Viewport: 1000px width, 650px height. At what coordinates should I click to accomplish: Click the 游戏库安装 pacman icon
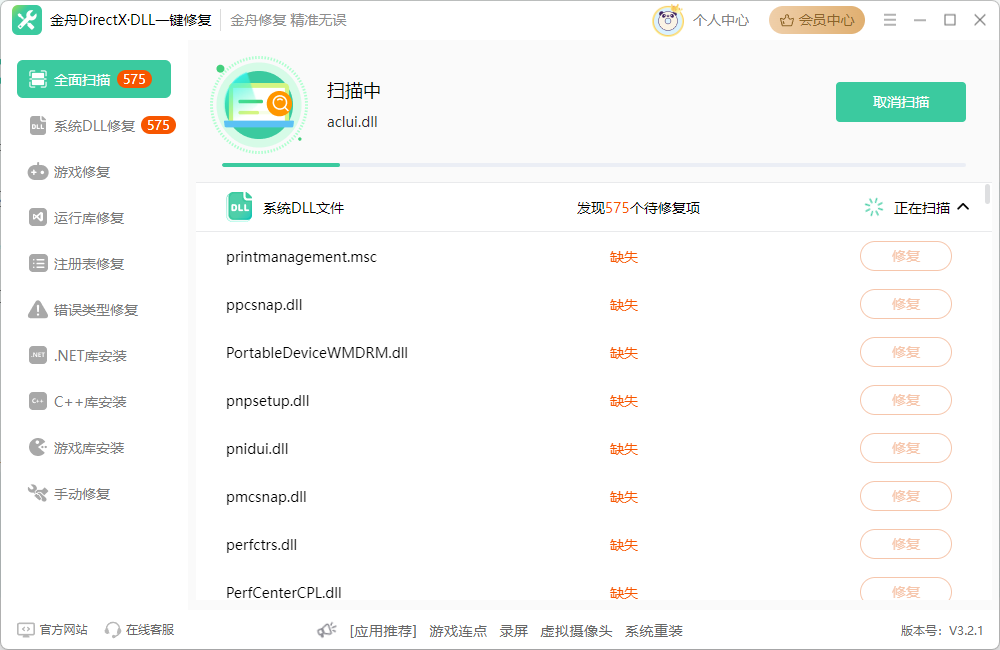pyautogui.click(x=37, y=448)
